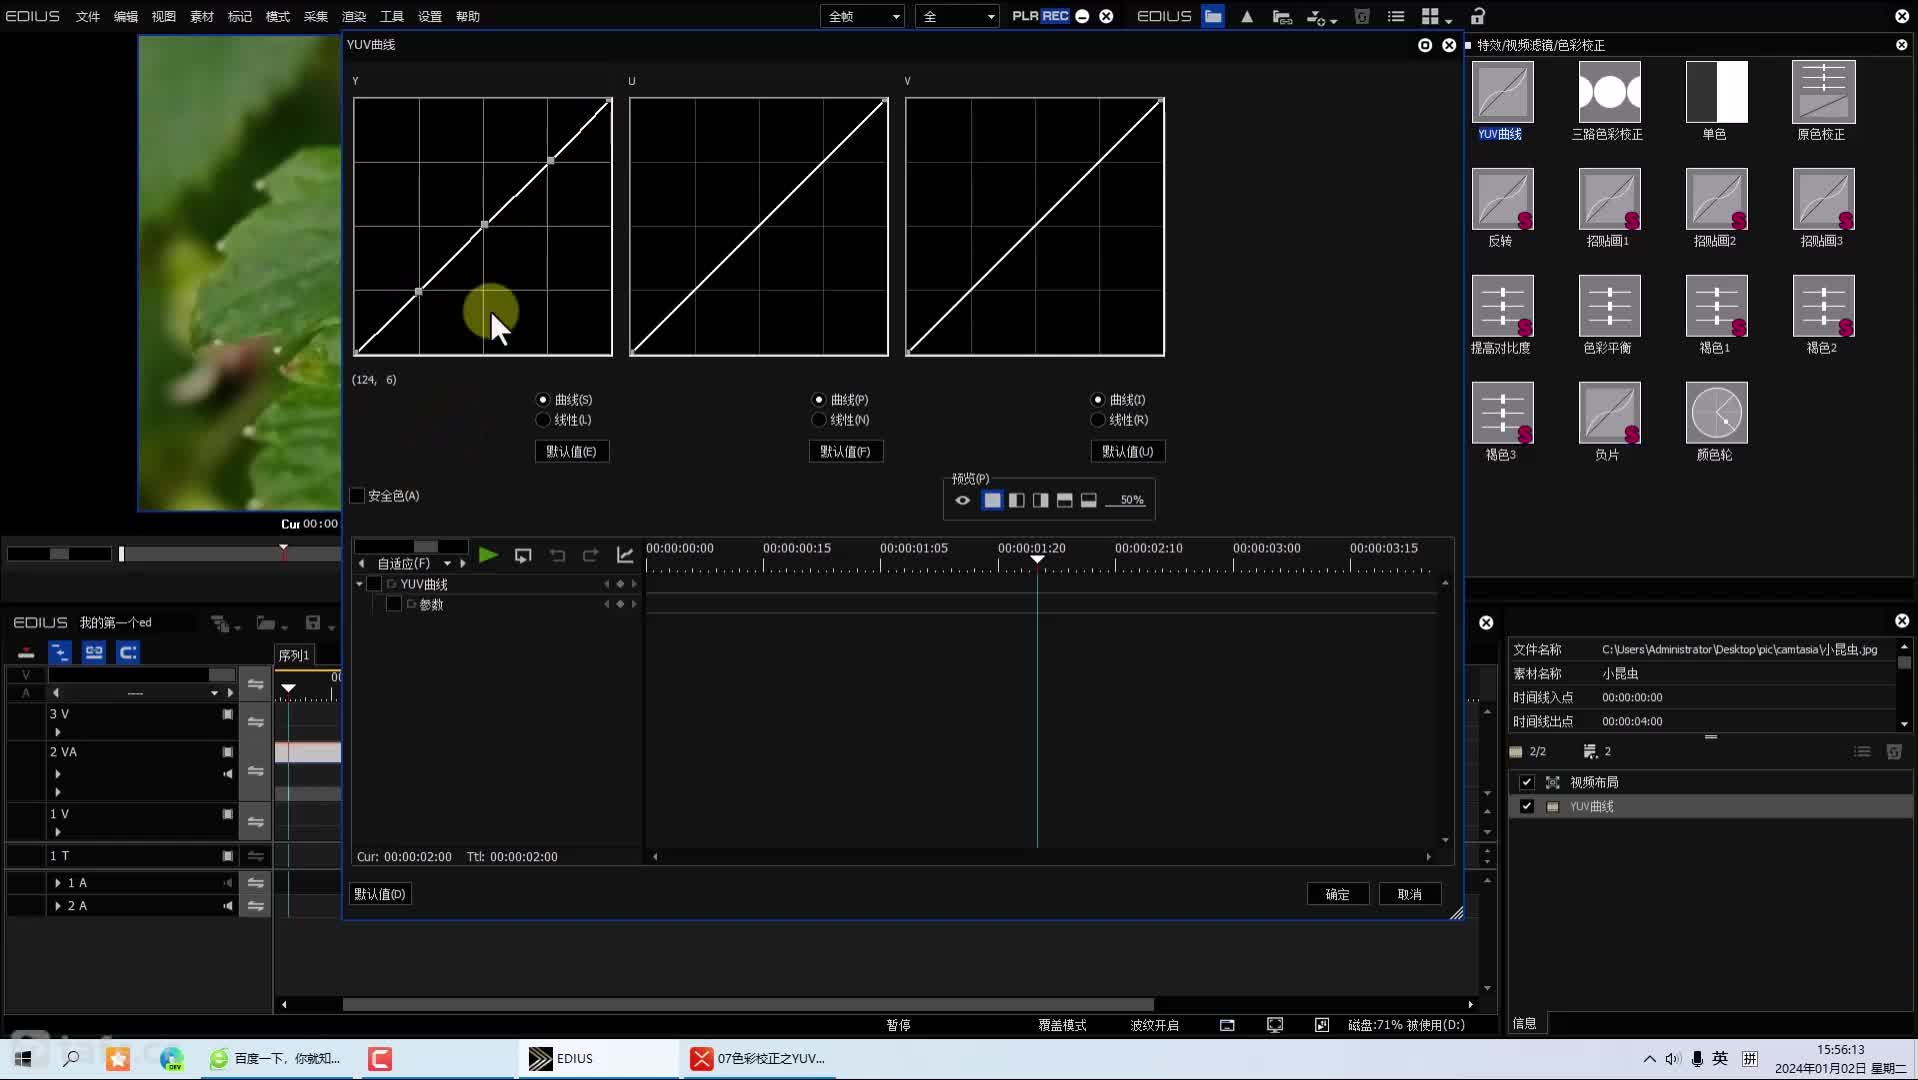The width and height of the screenshot is (1918, 1080).
Task: Choose the 反转 preset effect
Action: [1502, 199]
